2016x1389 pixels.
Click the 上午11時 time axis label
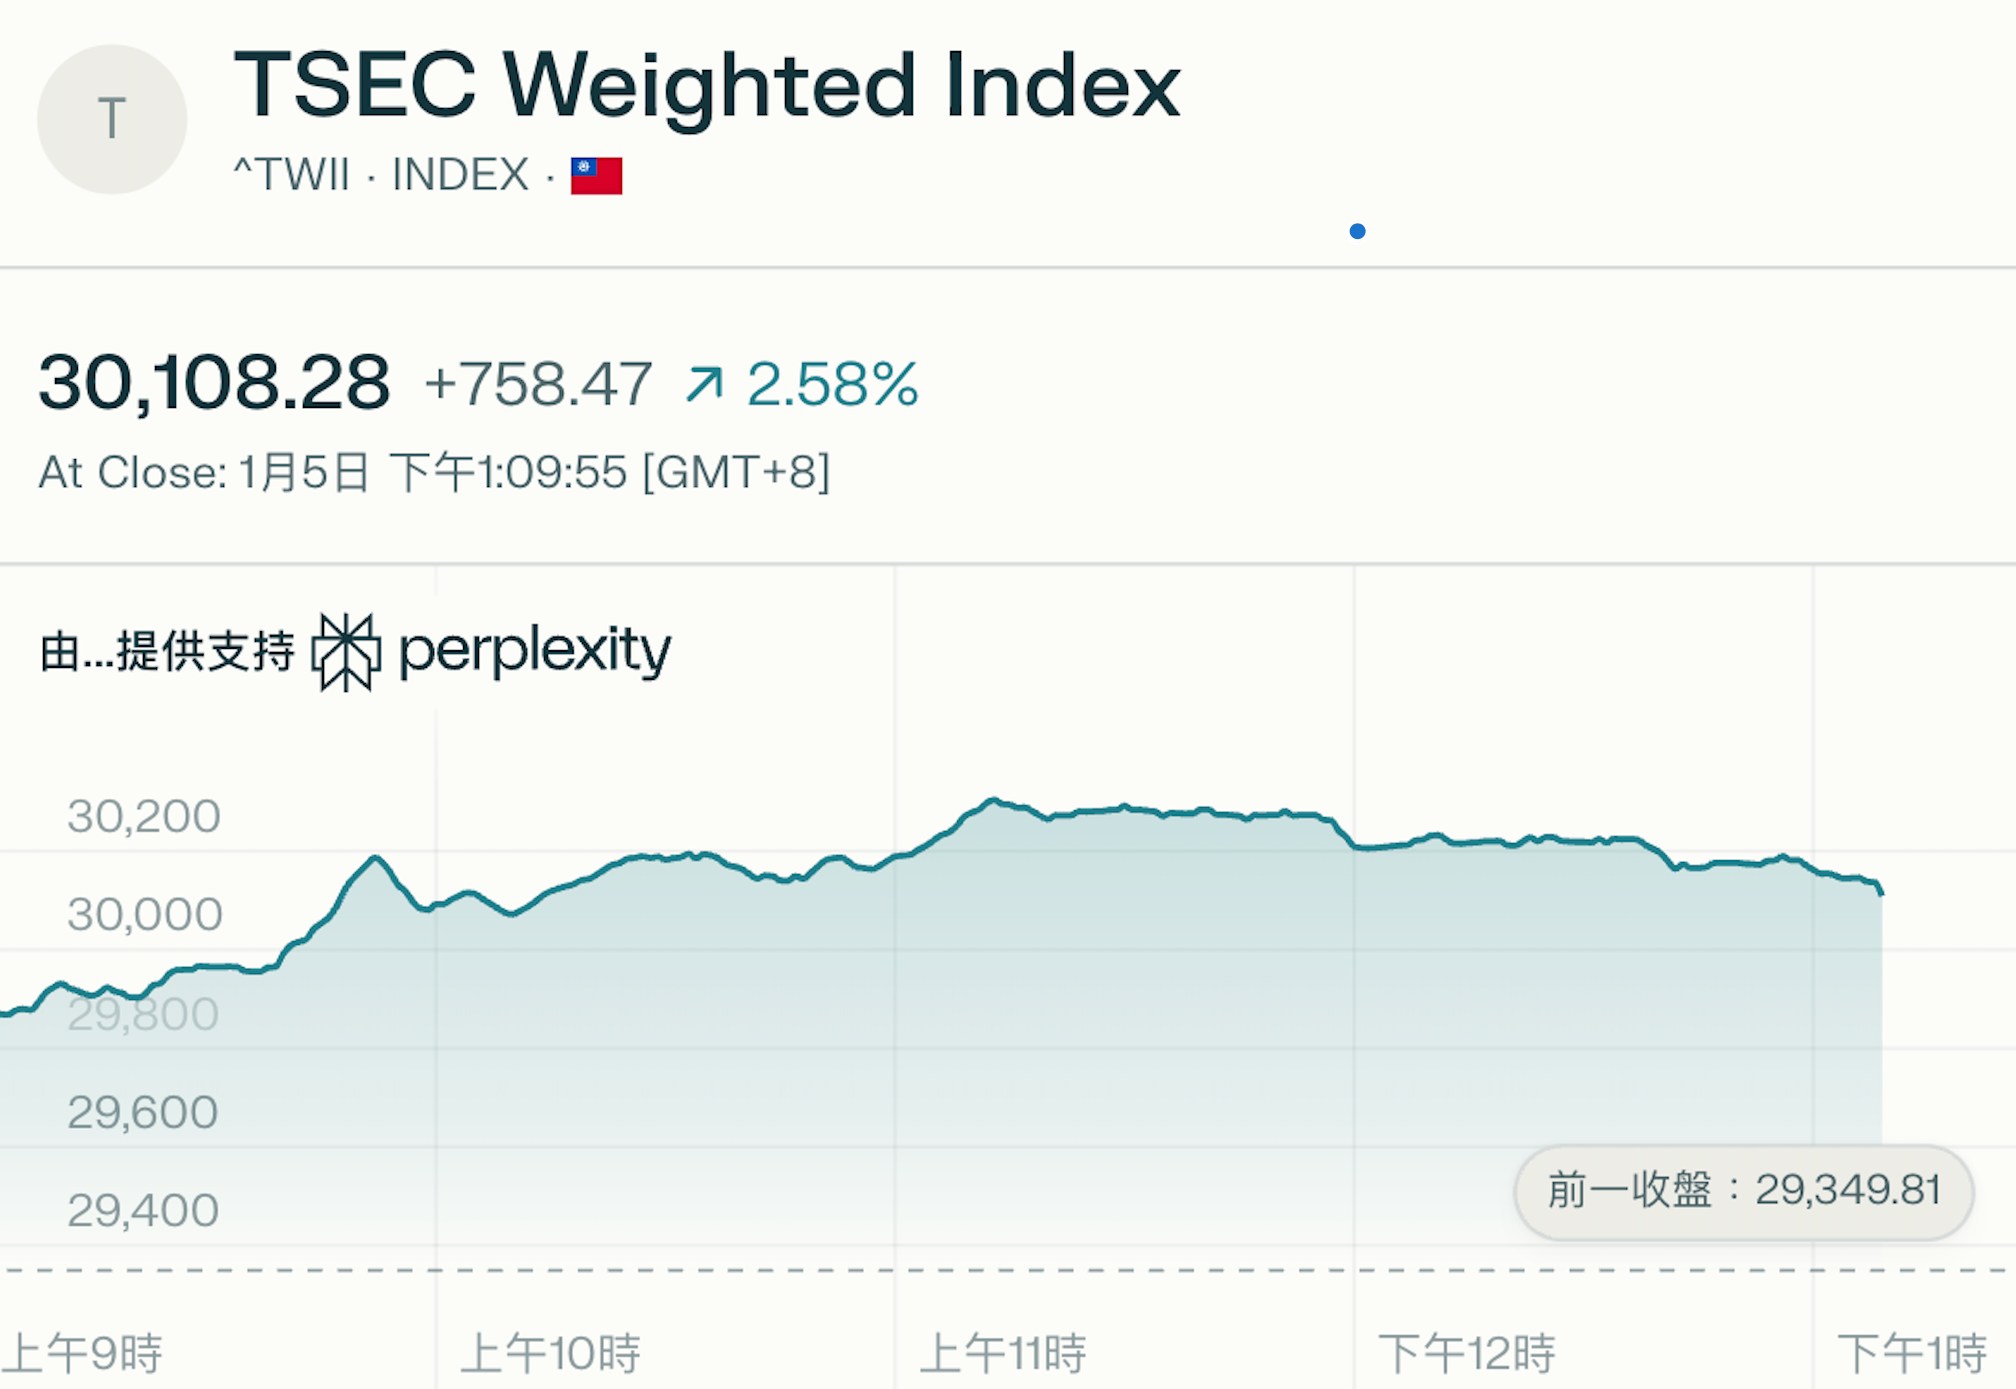point(1002,1353)
